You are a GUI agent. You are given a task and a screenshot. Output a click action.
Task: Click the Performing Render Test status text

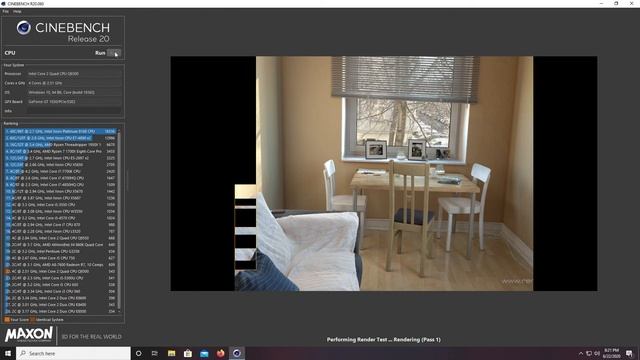point(384,340)
